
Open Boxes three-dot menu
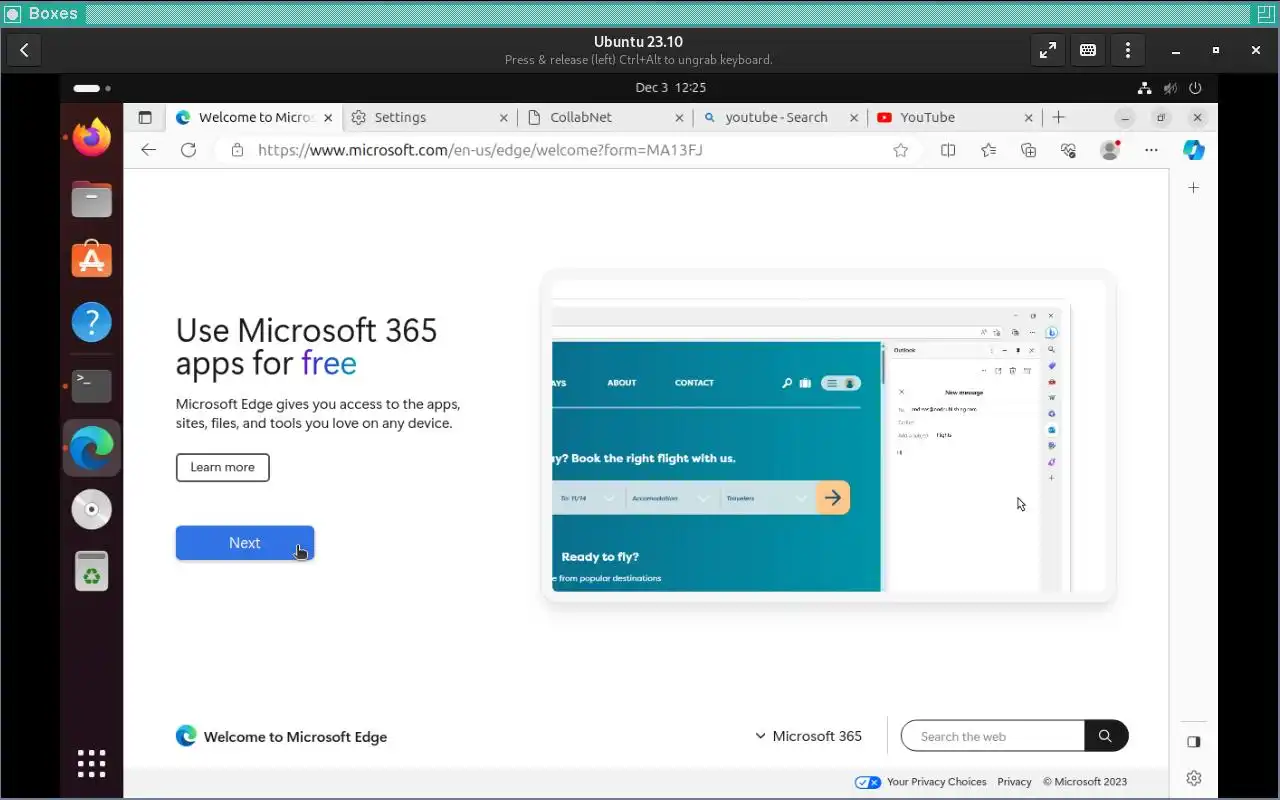1128,50
